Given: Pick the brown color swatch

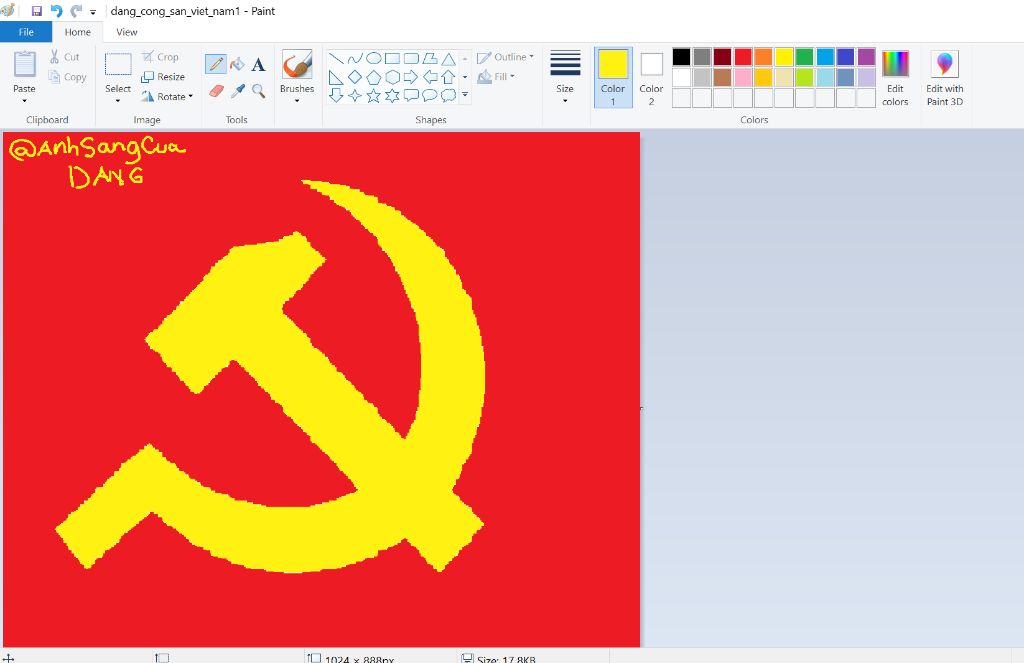Looking at the screenshot, I should coord(722,77).
